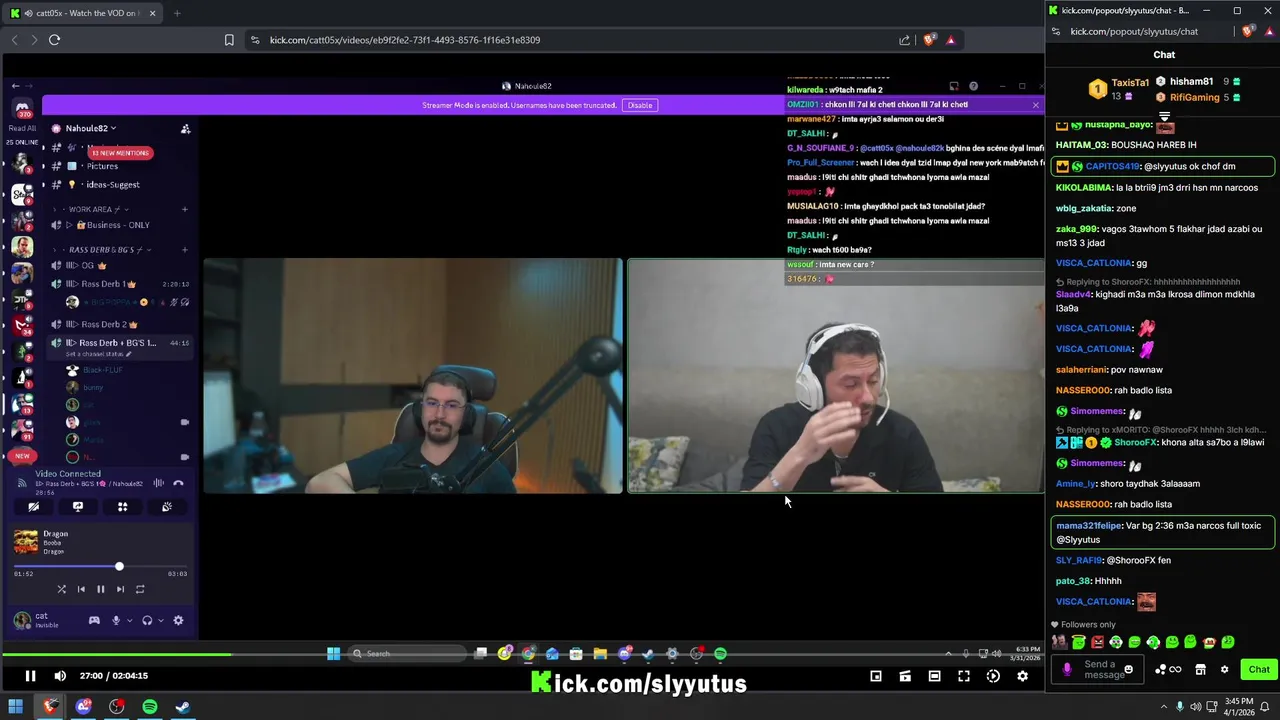Click RifiGaming in the gift leaderboard
The image size is (1280, 720).
[x=1194, y=97]
